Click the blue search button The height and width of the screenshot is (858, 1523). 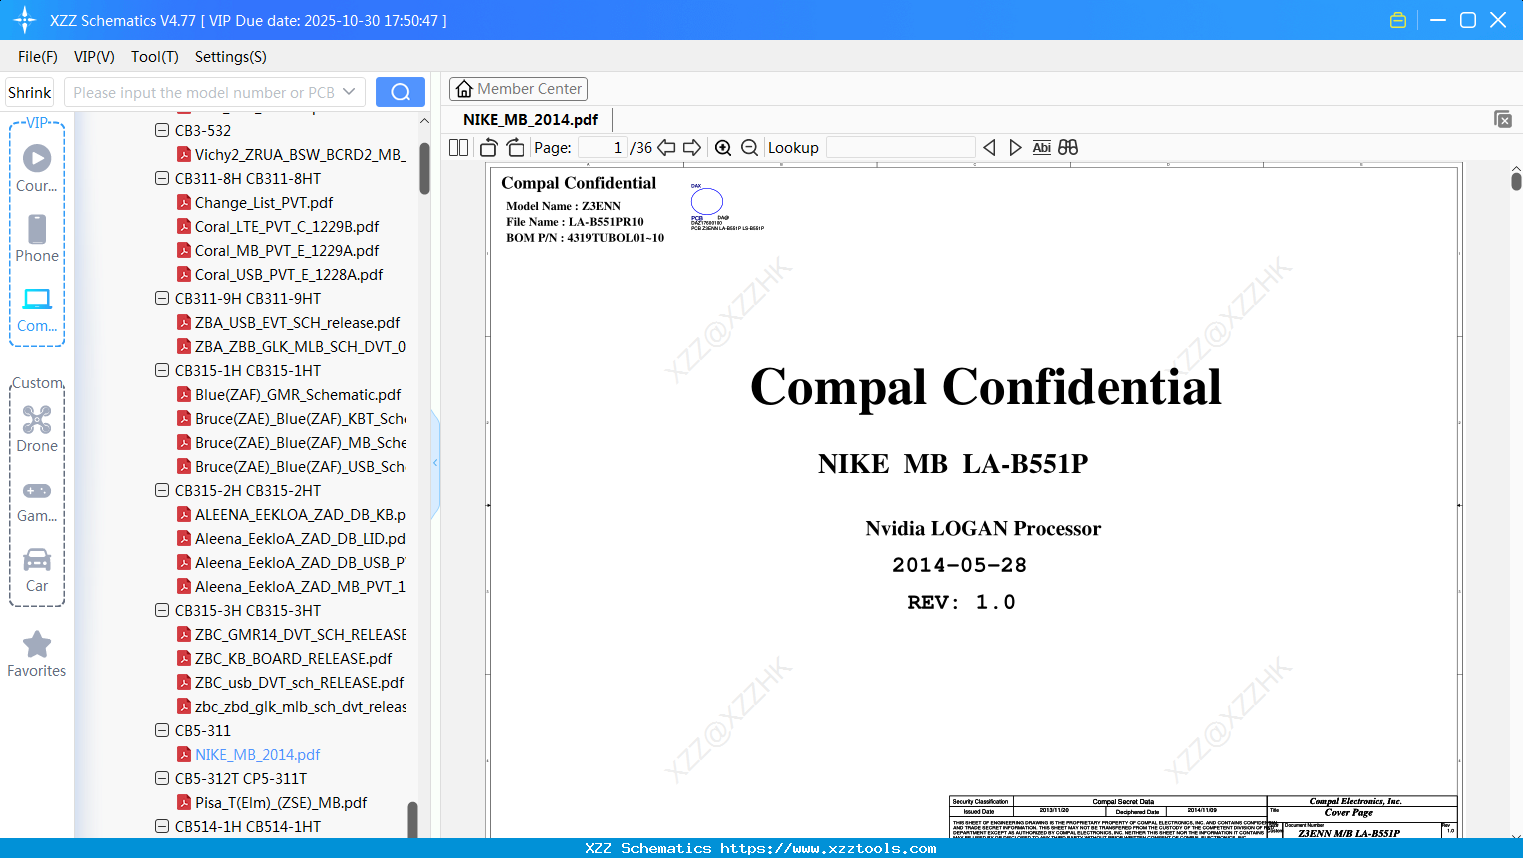click(400, 92)
